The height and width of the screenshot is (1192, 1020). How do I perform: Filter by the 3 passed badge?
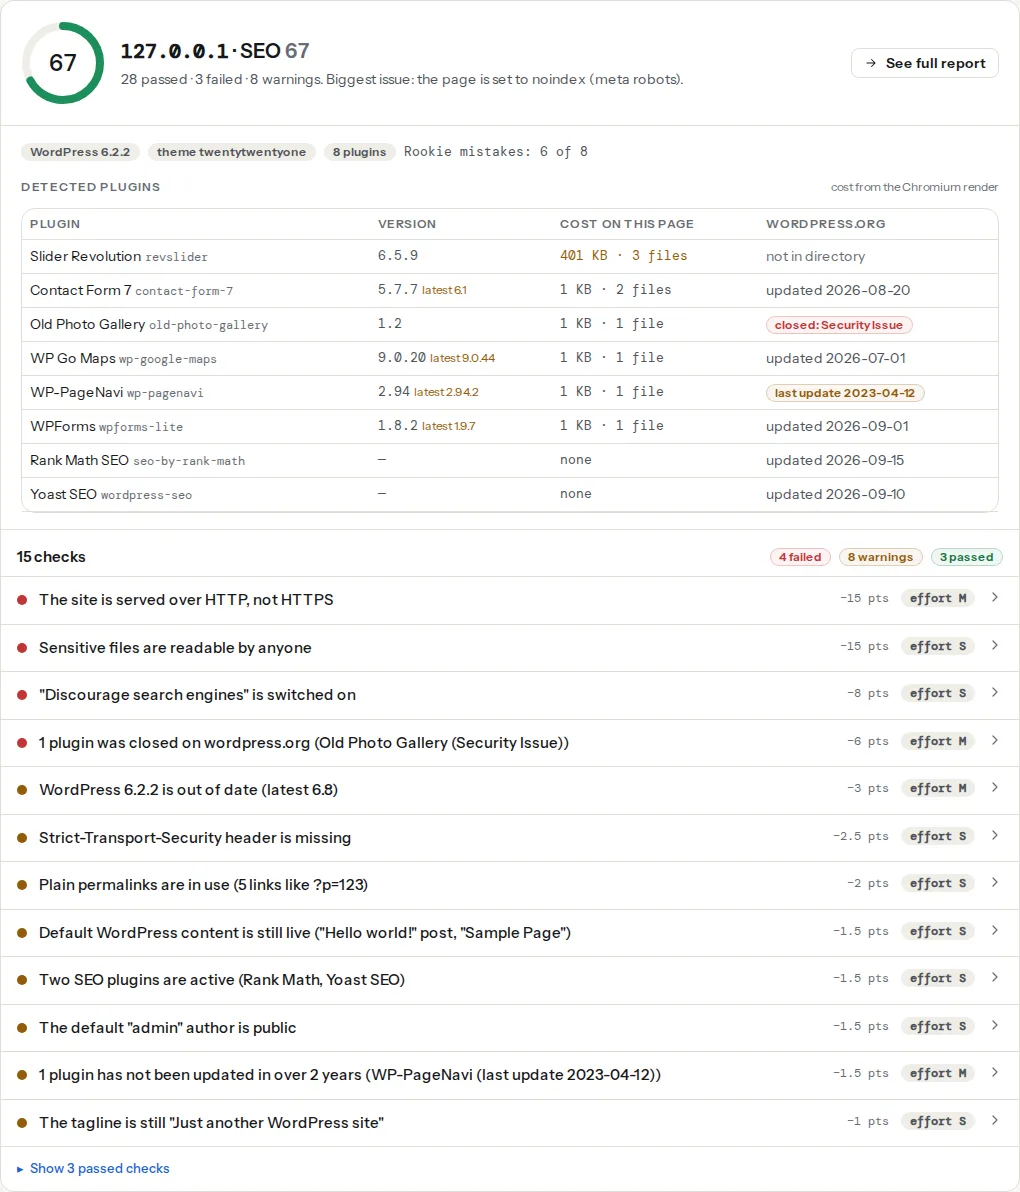966,557
